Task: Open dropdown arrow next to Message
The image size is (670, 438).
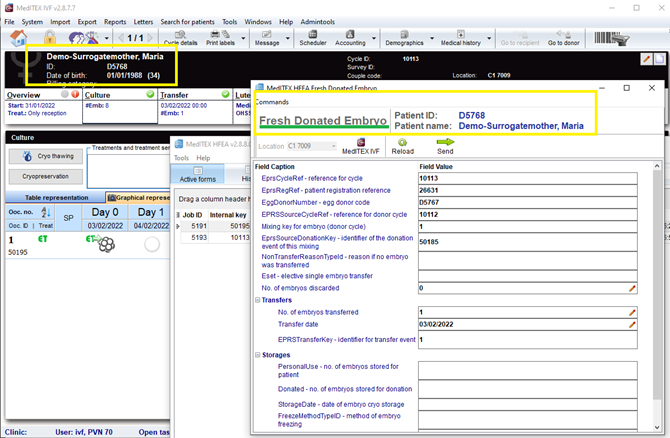Action: pyautogui.click(x=288, y=38)
